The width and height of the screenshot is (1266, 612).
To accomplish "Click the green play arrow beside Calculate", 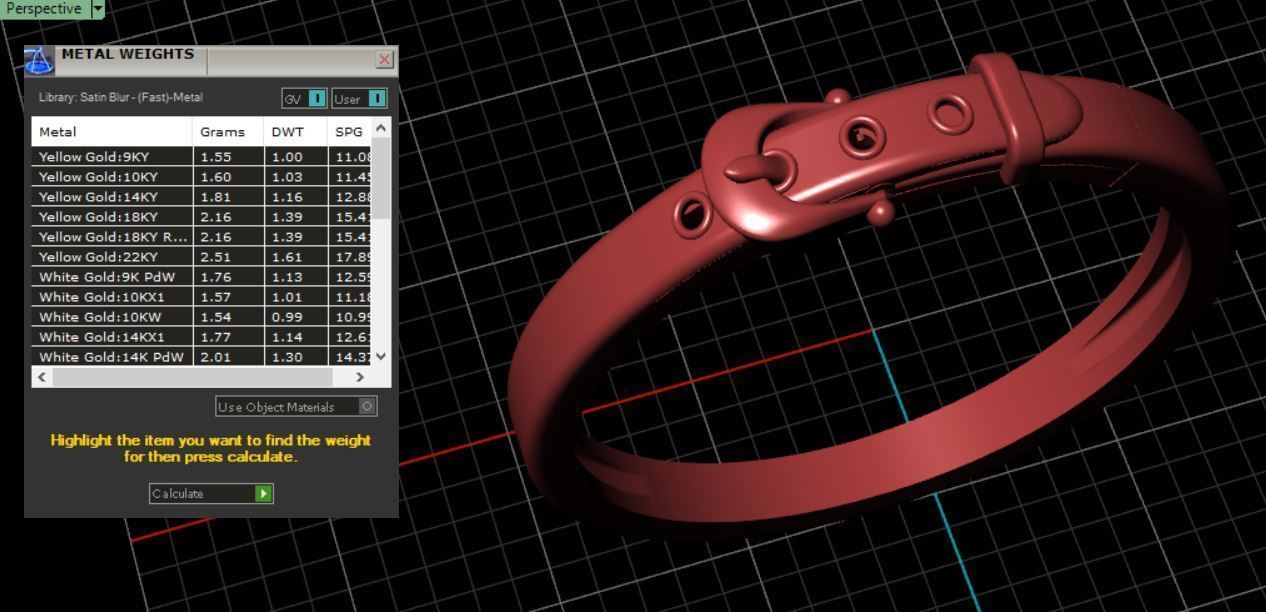I will [x=263, y=493].
